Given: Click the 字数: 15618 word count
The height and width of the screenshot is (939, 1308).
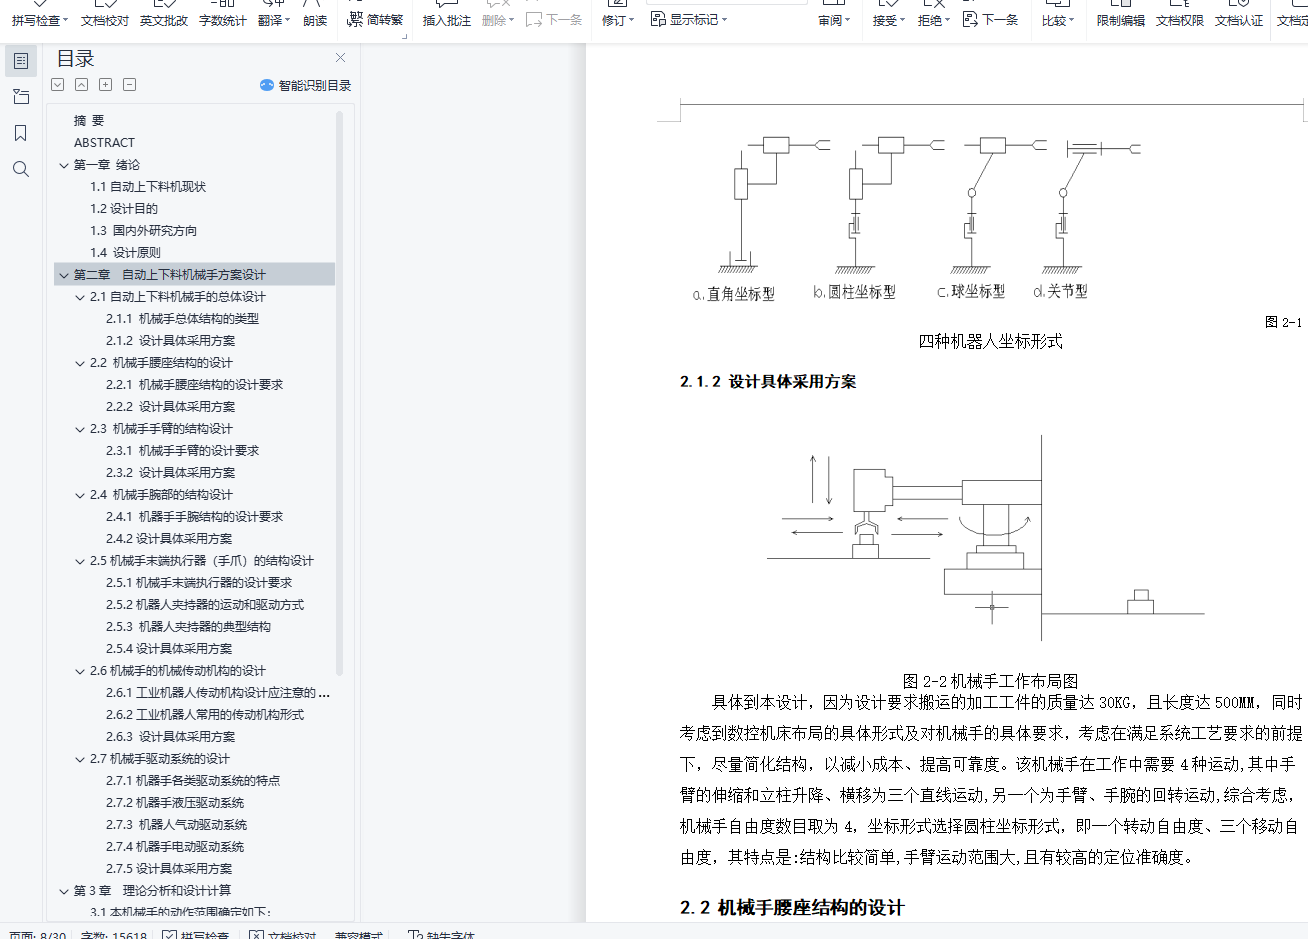Looking at the screenshot, I should point(114,936).
